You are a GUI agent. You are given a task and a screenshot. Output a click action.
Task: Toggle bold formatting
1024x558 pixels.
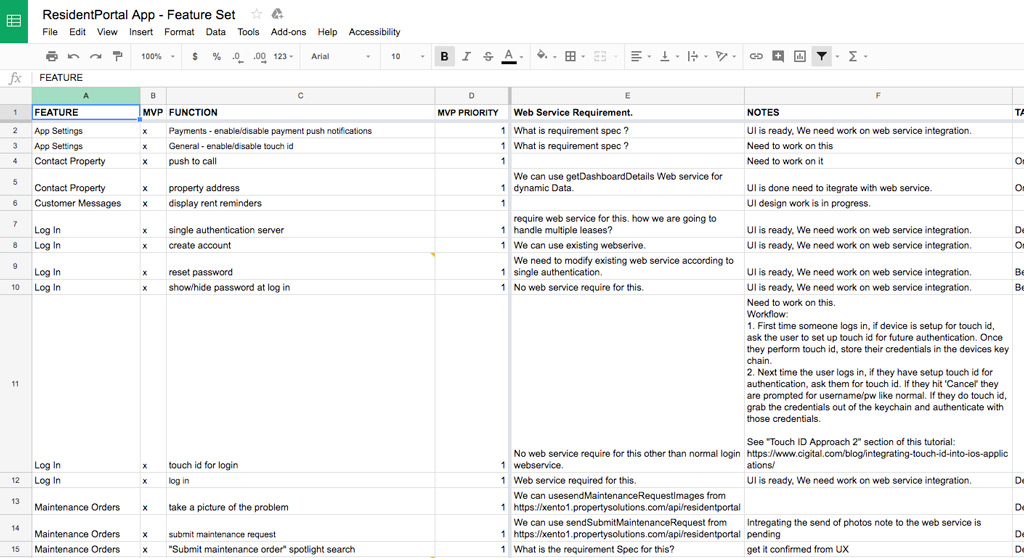444,56
